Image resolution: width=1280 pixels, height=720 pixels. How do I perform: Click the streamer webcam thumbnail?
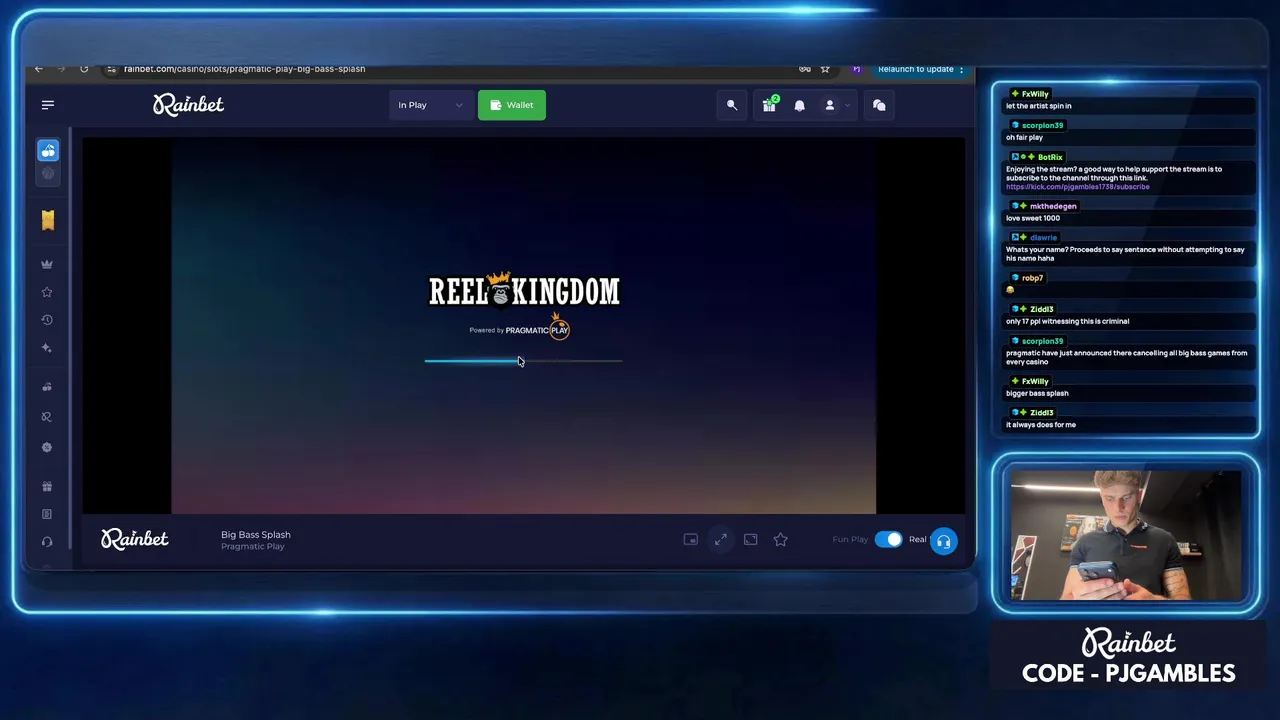tap(1126, 535)
